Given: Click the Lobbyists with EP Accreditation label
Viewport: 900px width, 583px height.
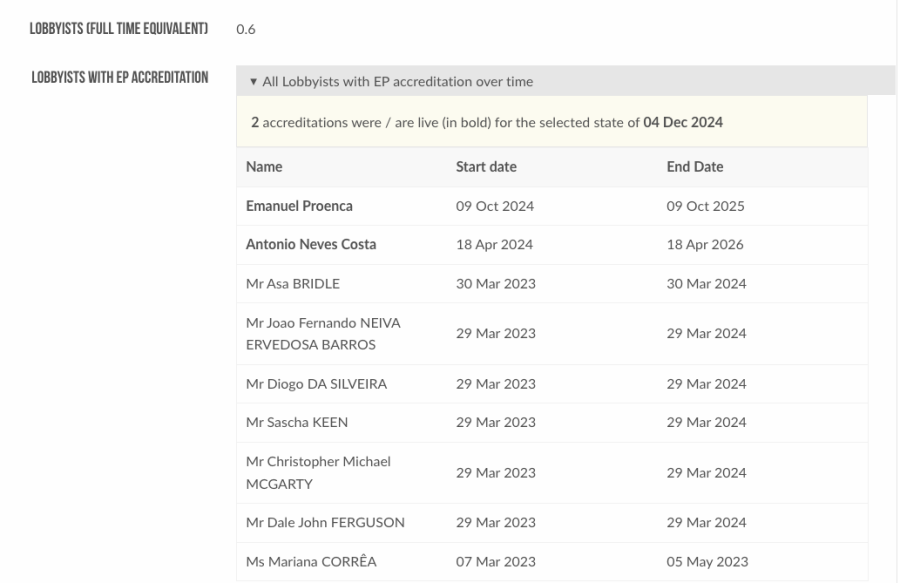Looking at the screenshot, I should coord(120,77).
